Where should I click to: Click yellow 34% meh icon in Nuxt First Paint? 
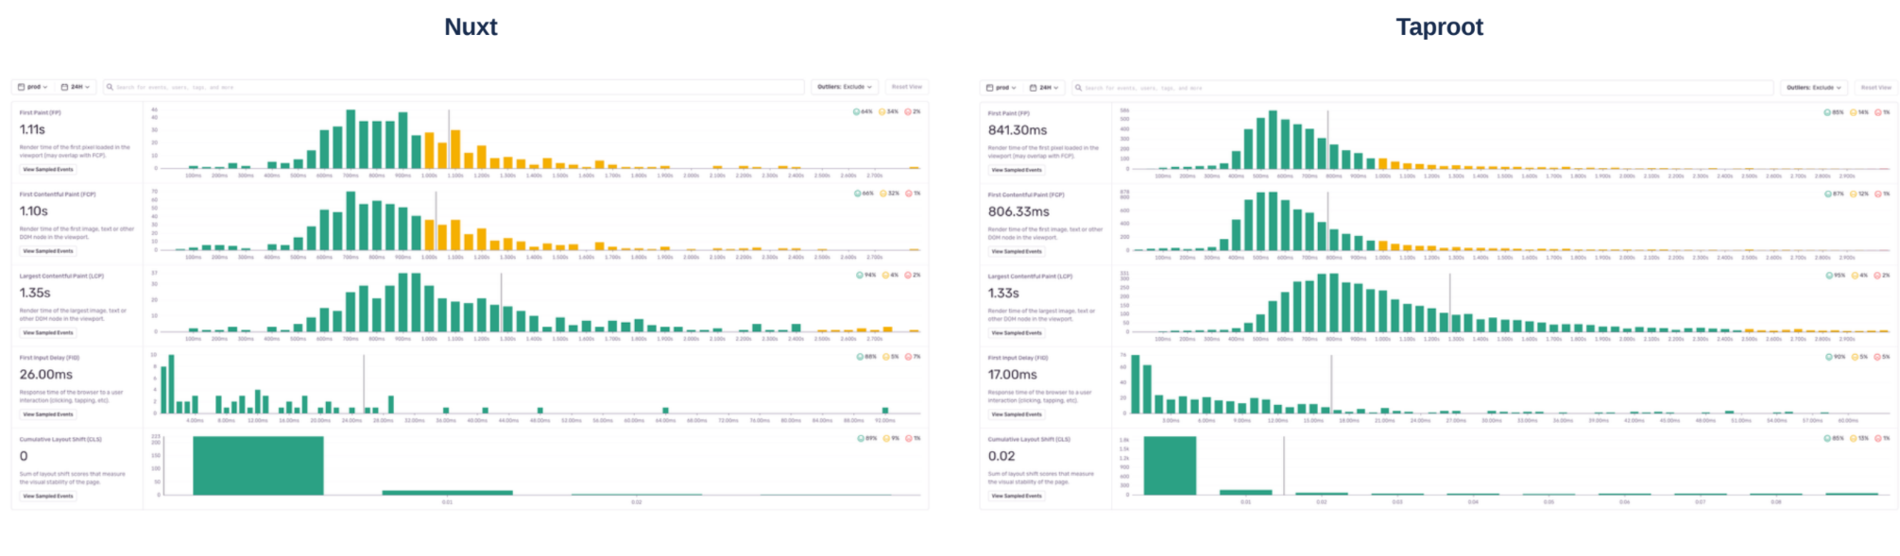(x=882, y=112)
